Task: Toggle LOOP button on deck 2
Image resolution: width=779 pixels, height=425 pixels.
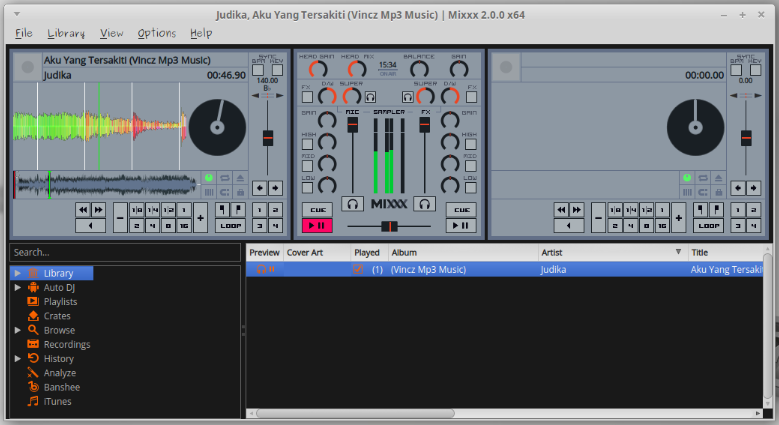Action: (x=709, y=226)
